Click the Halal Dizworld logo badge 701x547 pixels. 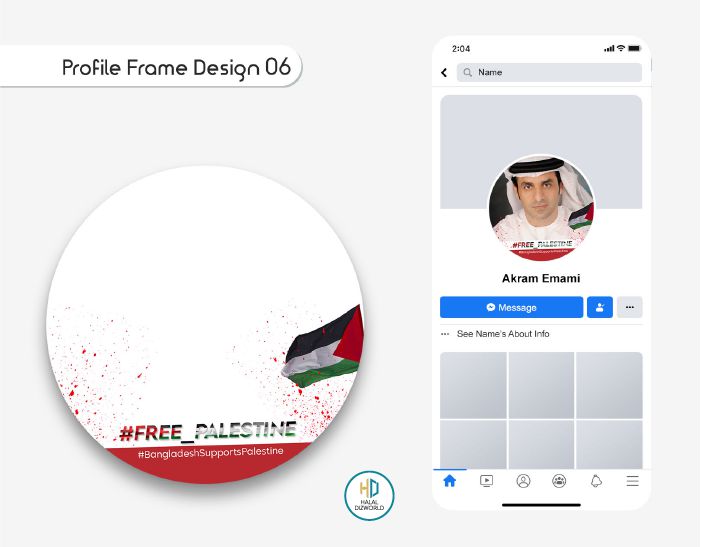click(369, 496)
